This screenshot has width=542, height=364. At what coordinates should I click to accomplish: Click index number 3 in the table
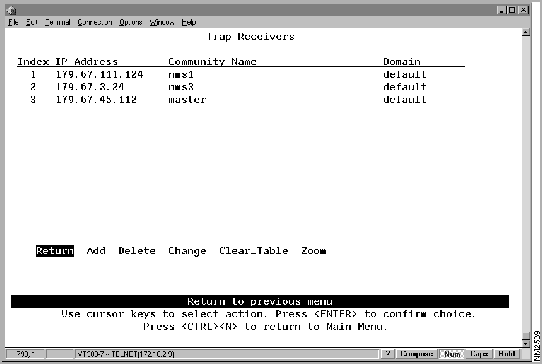pos(33,100)
